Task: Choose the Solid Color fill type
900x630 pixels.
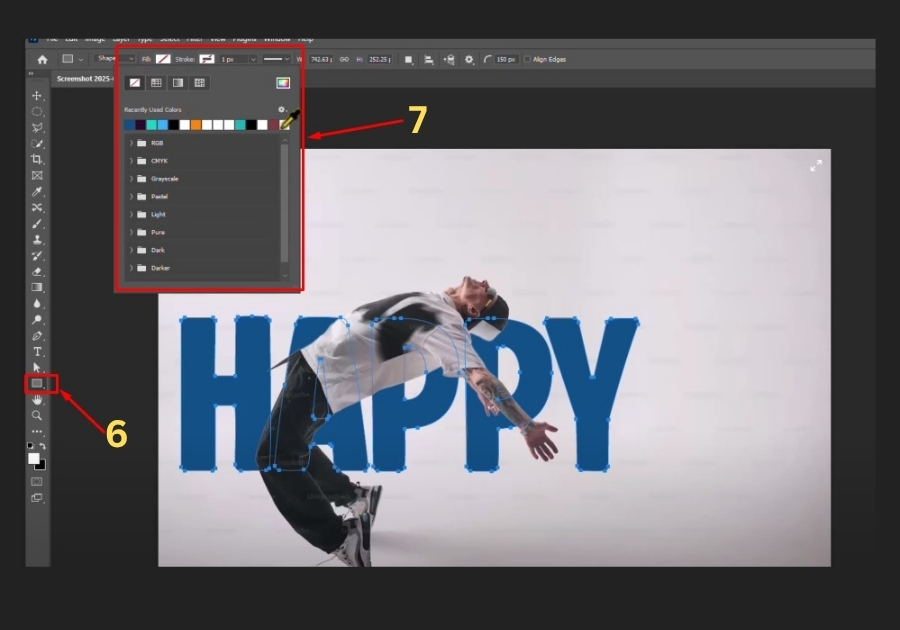Action: [156, 83]
